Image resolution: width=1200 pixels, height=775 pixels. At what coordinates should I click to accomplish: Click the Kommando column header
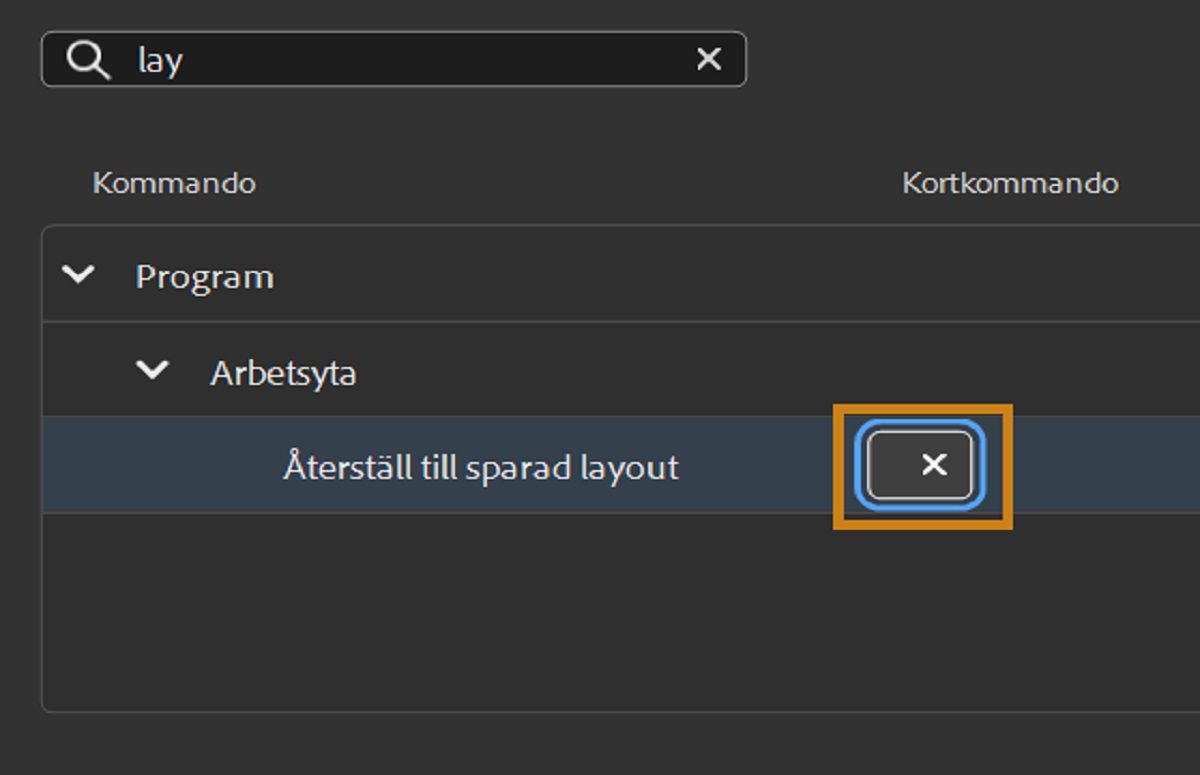[173, 184]
